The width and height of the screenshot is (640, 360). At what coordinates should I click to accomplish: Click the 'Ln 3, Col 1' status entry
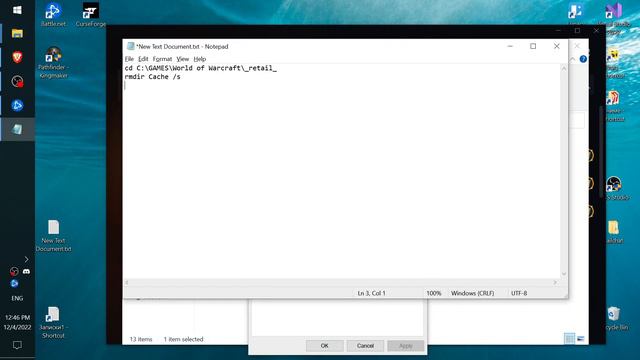click(x=371, y=293)
